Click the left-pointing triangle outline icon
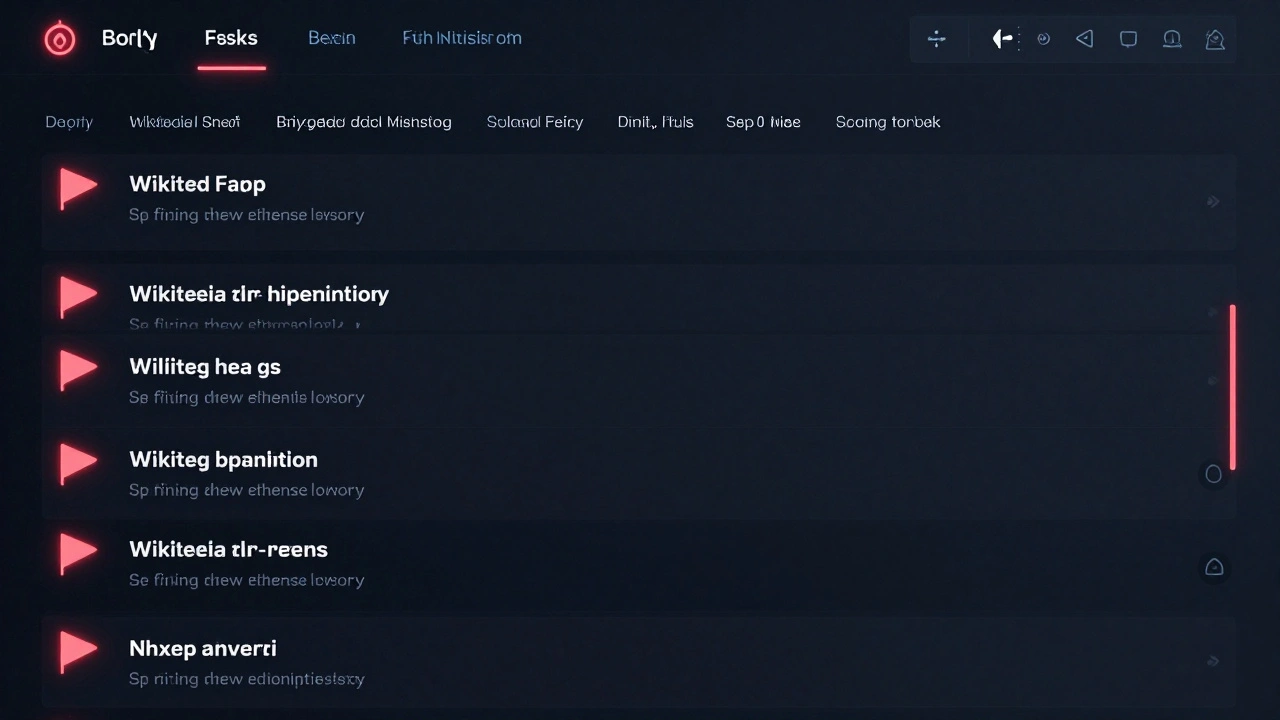The image size is (1280, 720). coord(1085,39)
